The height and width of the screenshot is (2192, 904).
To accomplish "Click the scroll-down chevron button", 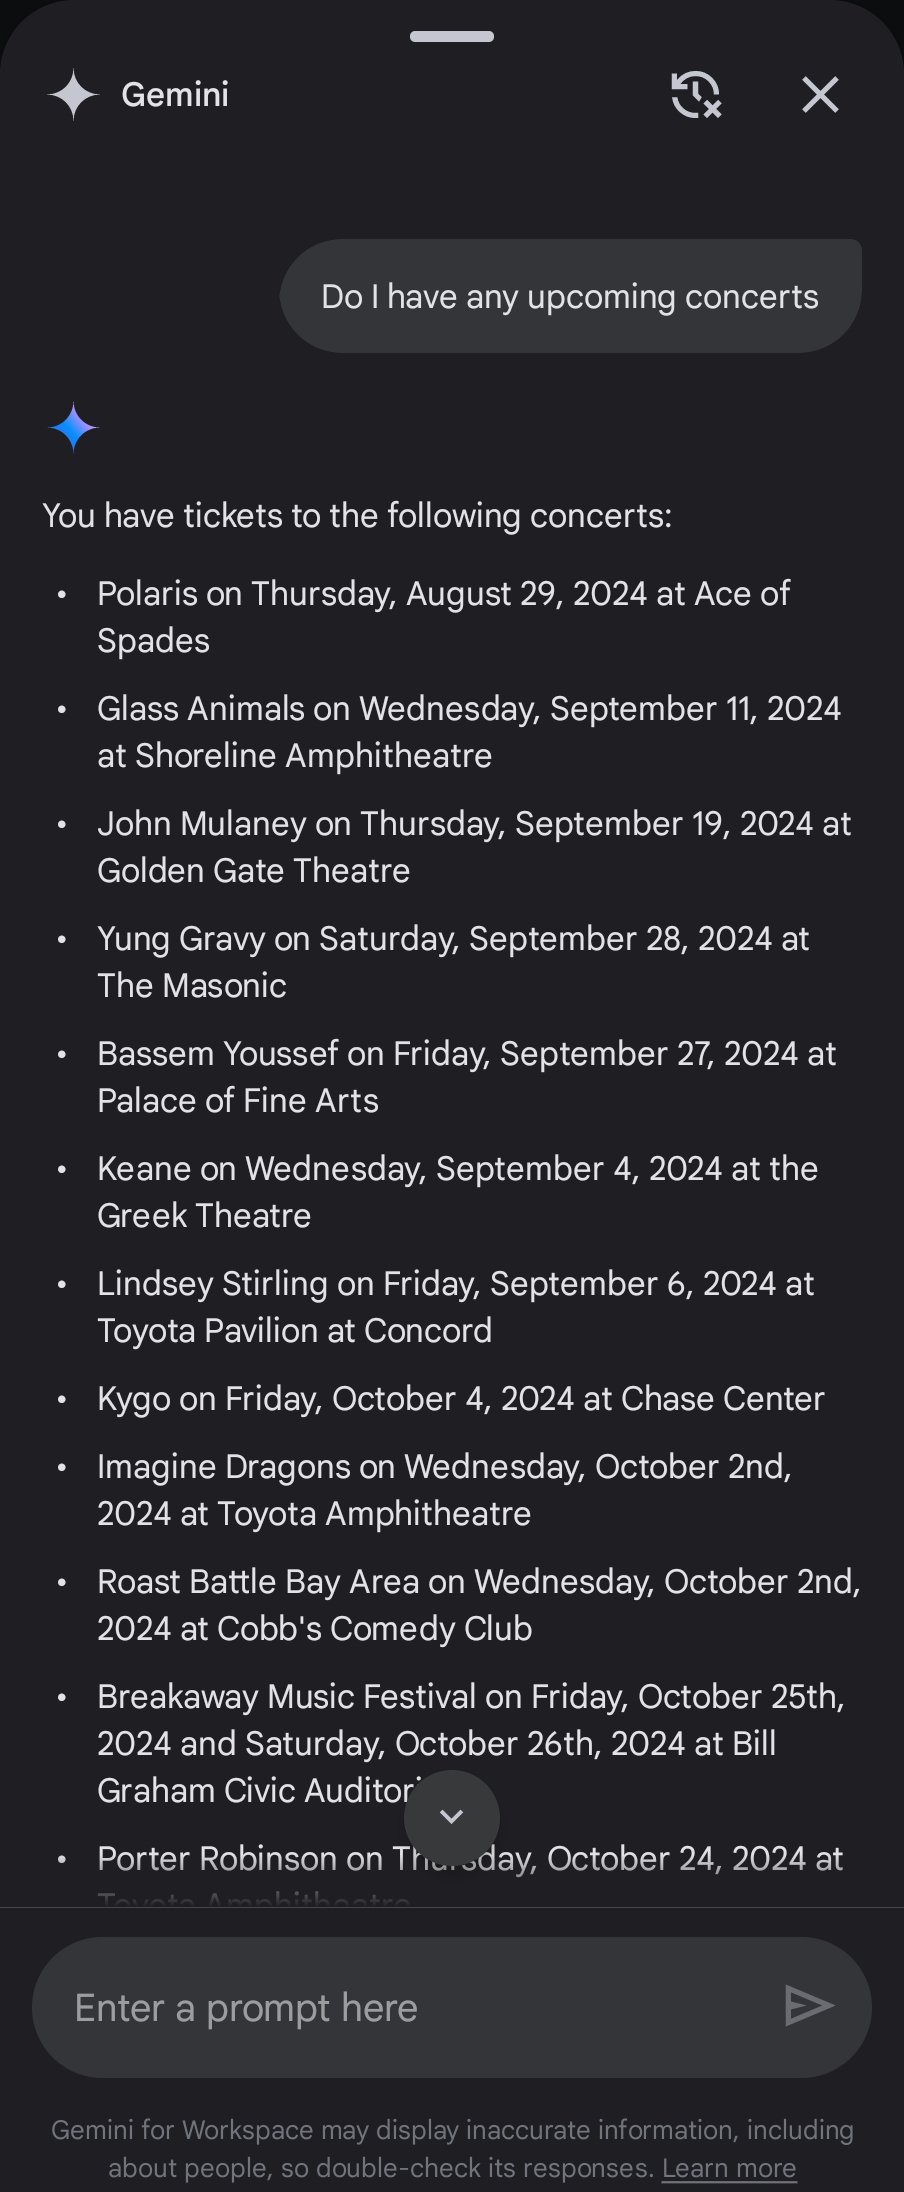I will (x=452, y=1817).
